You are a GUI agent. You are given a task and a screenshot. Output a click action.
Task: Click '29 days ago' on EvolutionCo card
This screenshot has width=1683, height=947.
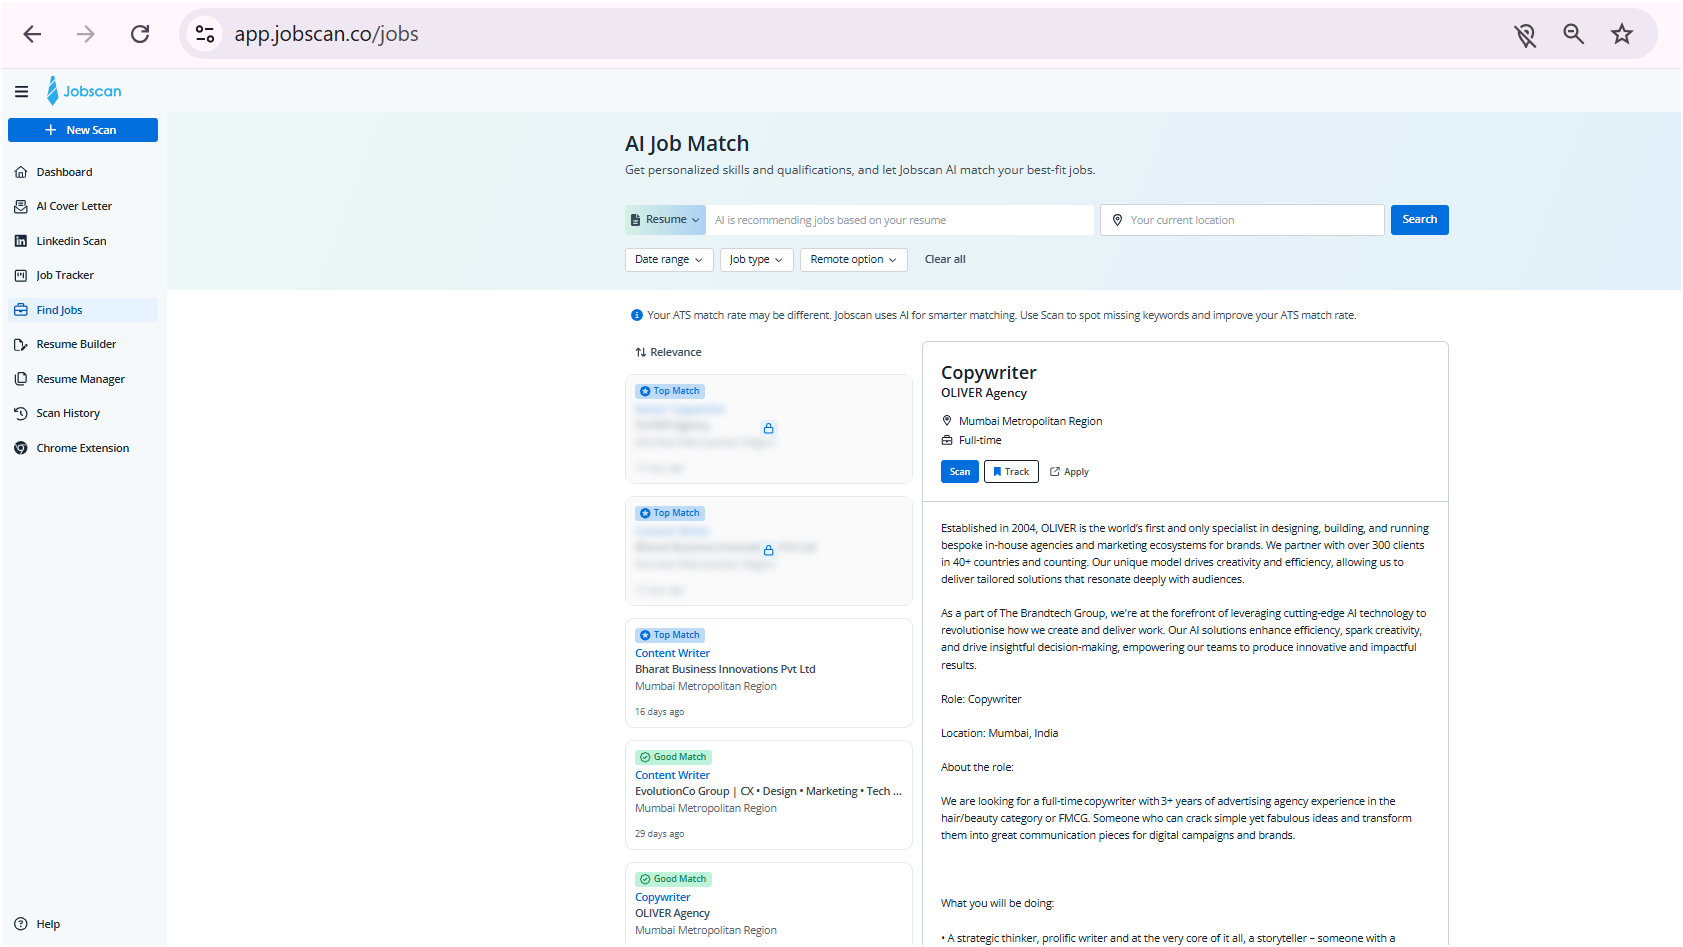coord(659,834)
